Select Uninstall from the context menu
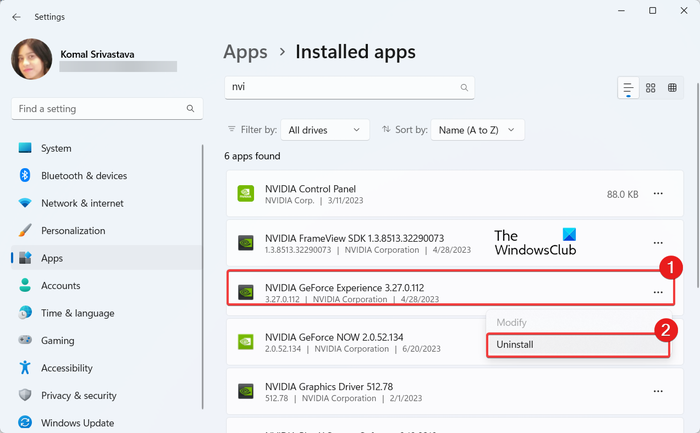 (x=515, y=344)
